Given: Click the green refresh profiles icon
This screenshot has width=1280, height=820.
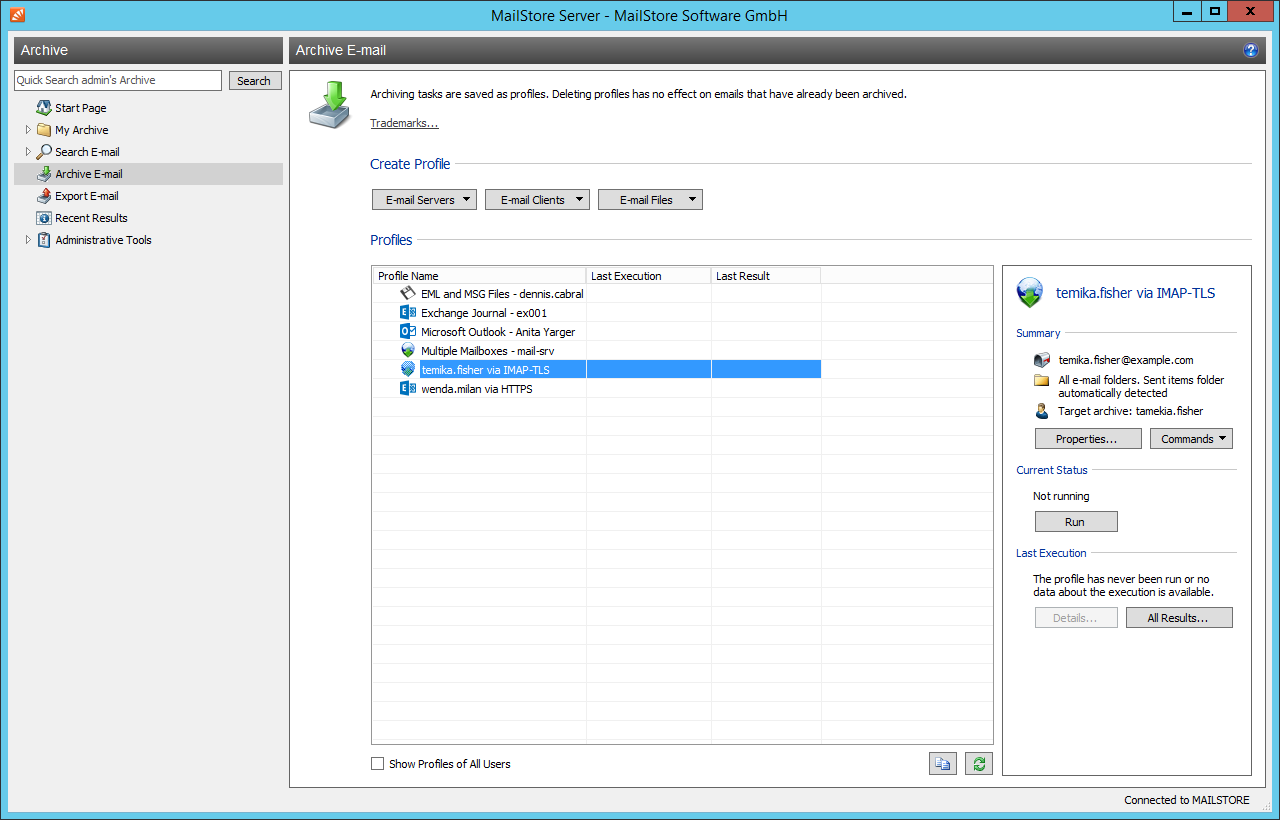Looking at the screenshot, I should pyautogui.click(x=979, y=764).
